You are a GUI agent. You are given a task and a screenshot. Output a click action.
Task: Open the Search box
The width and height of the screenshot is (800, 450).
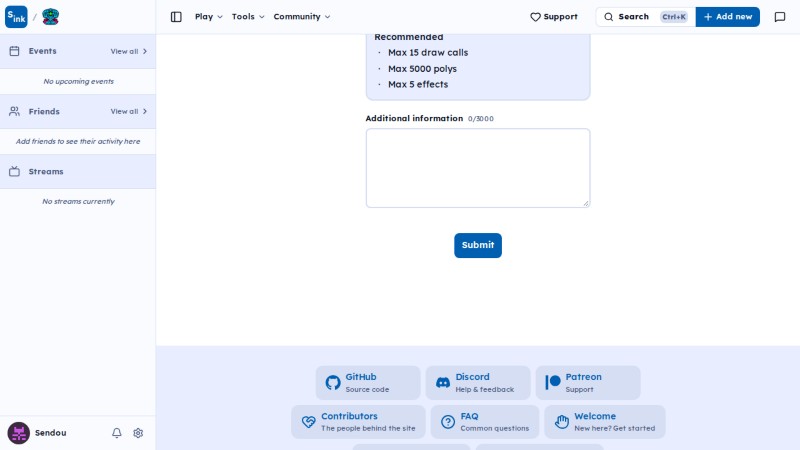point(645,17)
